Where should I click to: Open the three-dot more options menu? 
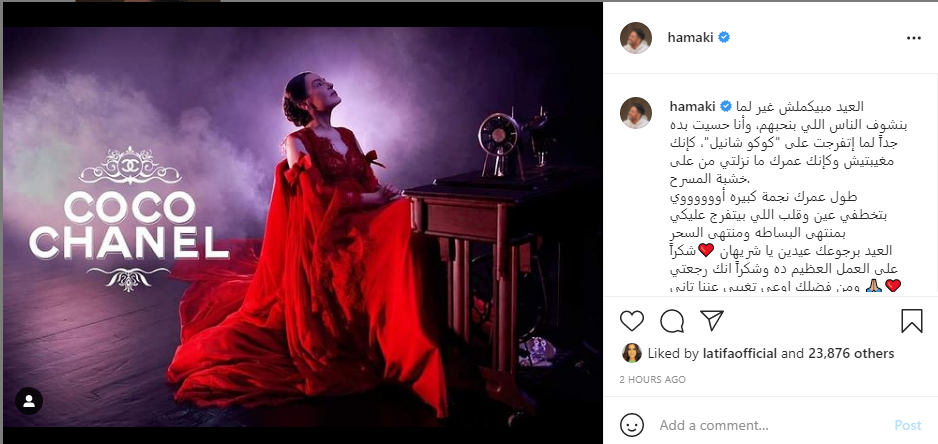click(913, 38)
